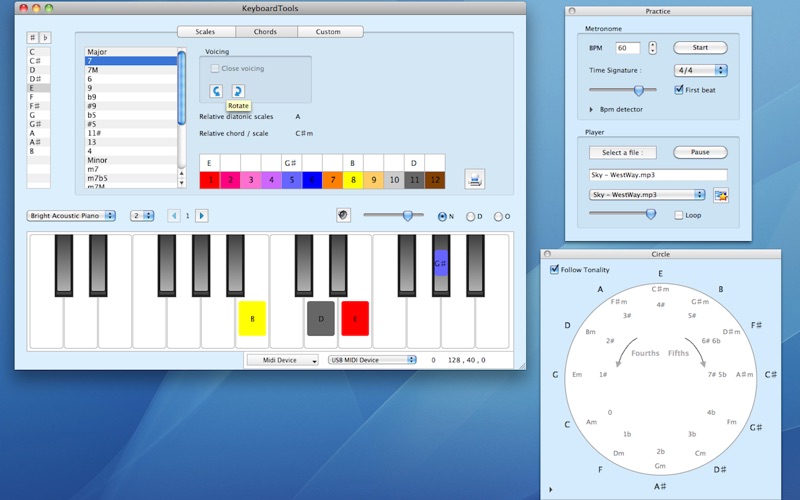Select the m7b5 chord type
This screenshot has height=500, width=800.
131,178
